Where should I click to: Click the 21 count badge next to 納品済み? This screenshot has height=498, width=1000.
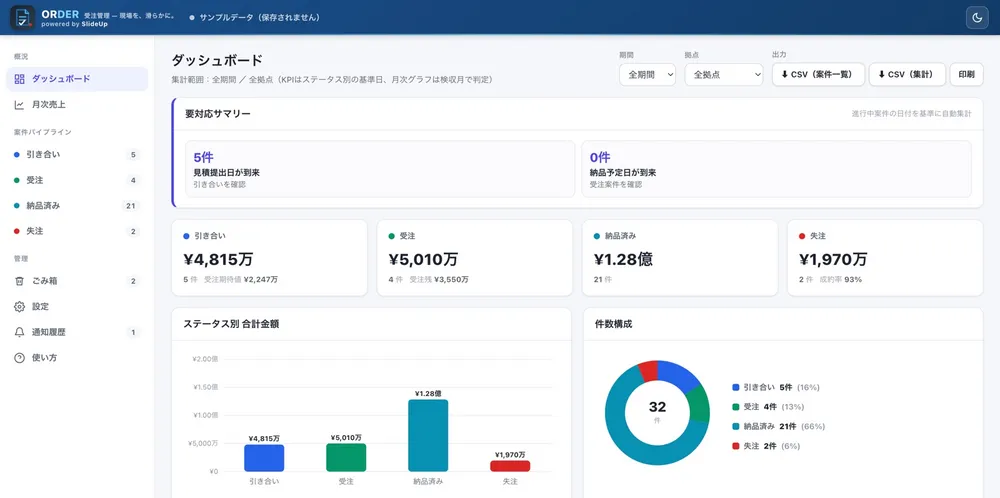pyautogui.click(x=131, y=206)
